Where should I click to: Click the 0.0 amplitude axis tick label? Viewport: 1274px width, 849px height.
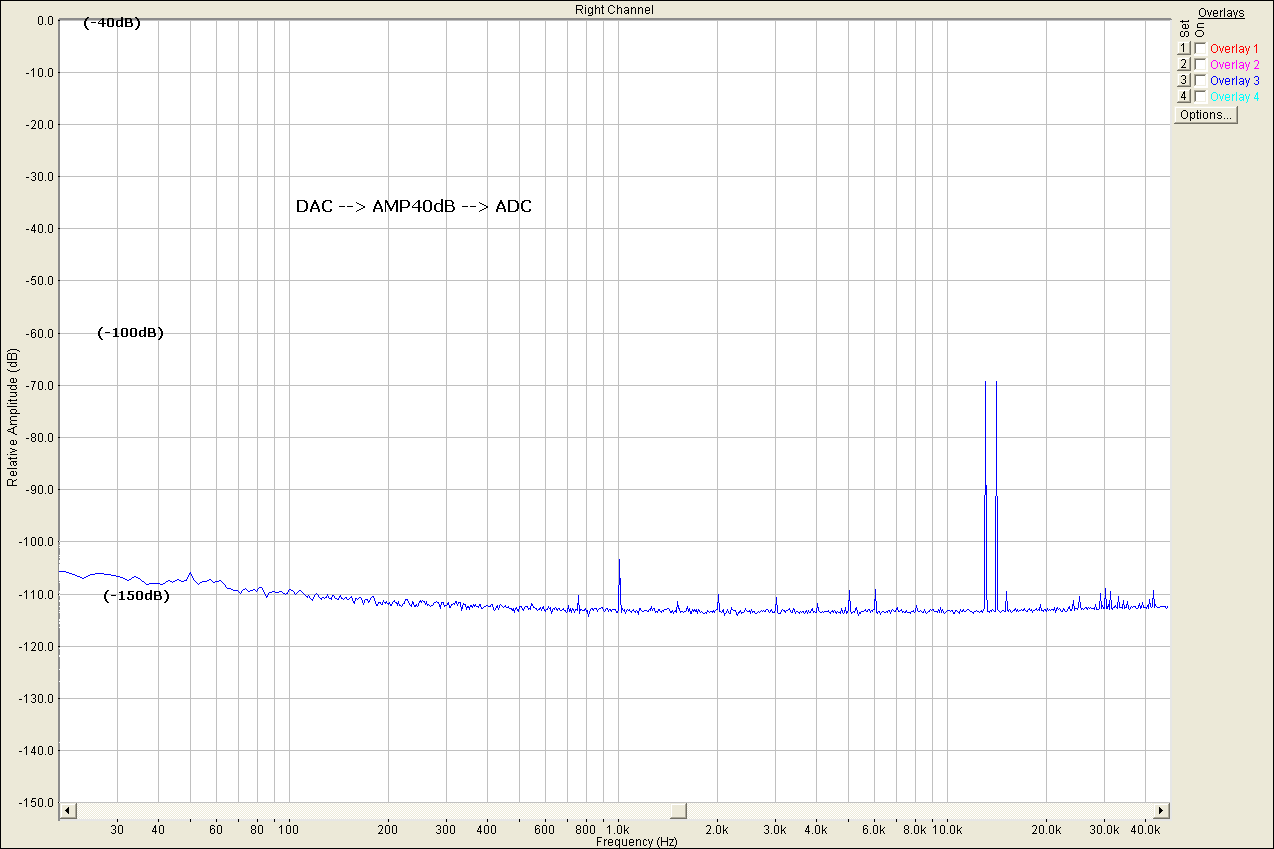coord(44,20)
